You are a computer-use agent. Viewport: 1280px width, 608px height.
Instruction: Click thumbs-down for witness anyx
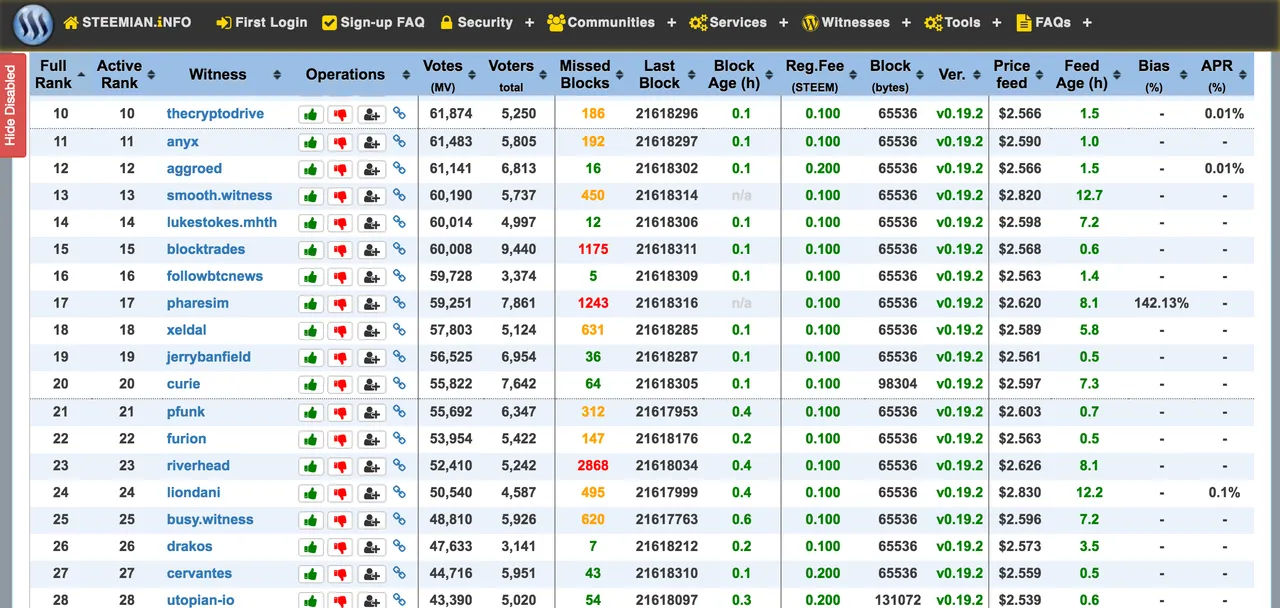[341, 142]
